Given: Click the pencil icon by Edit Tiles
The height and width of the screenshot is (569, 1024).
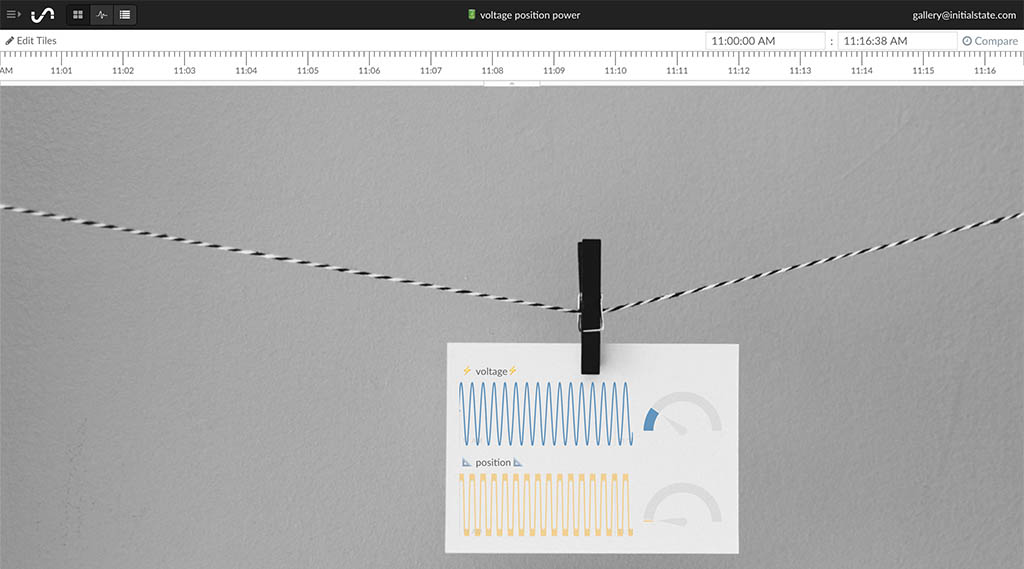Looking at the screenshot, I should 10,41.
